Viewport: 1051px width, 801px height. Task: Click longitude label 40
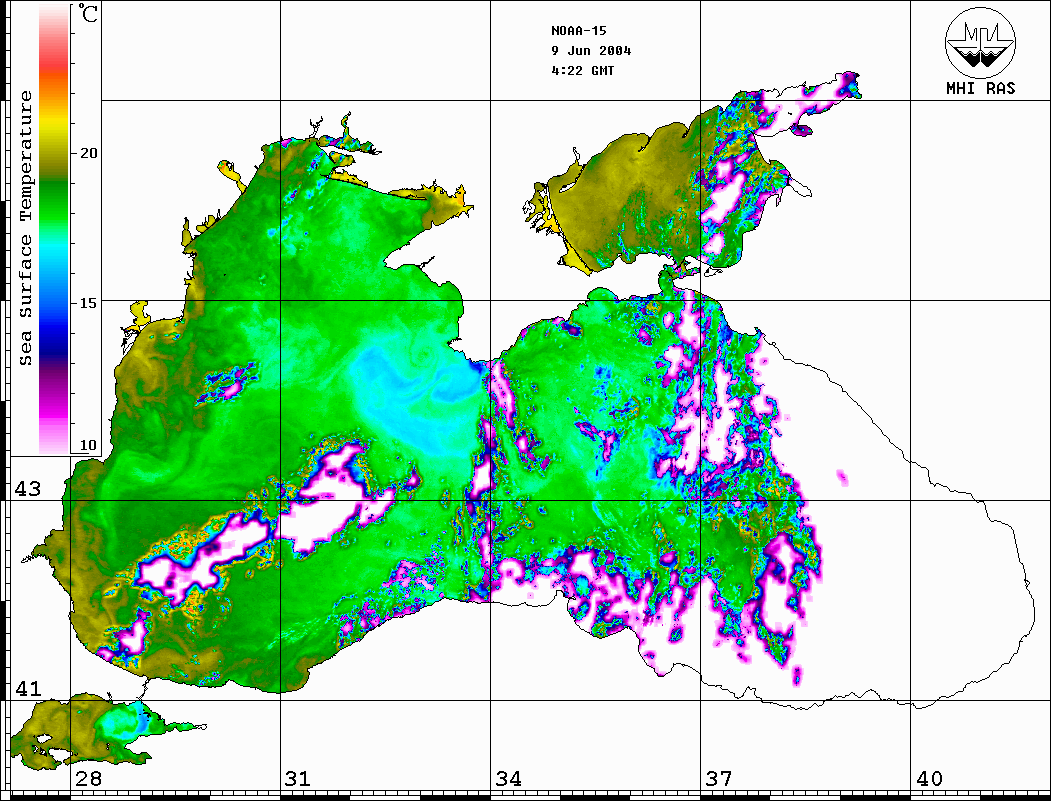(x=929, y=779)
